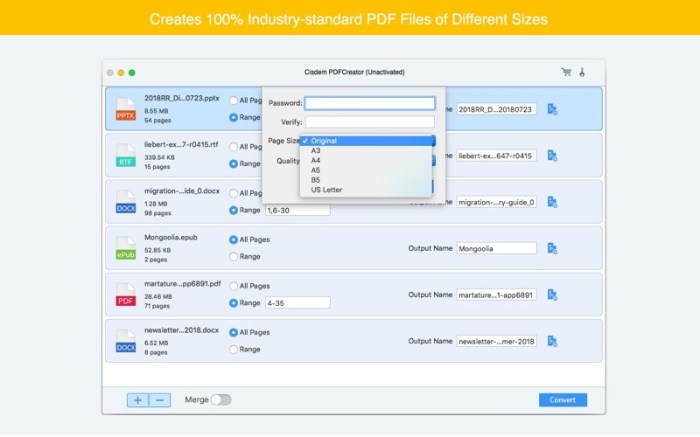Select All Pages for the newsletter docx file
The image size is (700, 437).
pyautogui.click(x=233, y=333)
